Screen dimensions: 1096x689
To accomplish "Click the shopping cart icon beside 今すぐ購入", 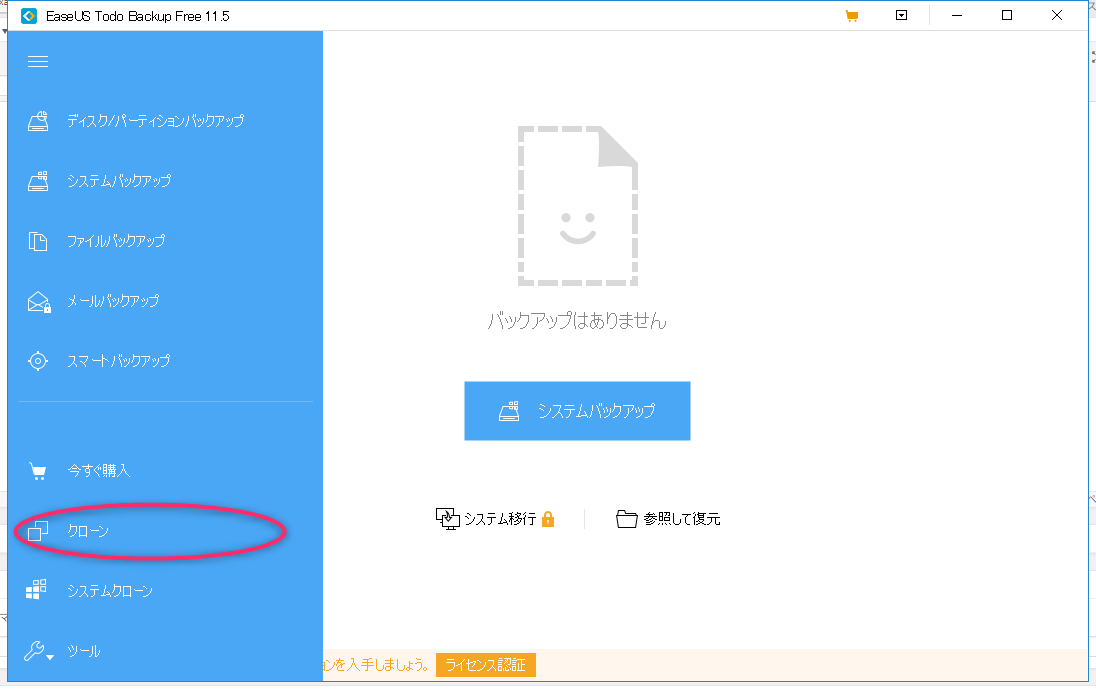I will [x=38, y=472].
